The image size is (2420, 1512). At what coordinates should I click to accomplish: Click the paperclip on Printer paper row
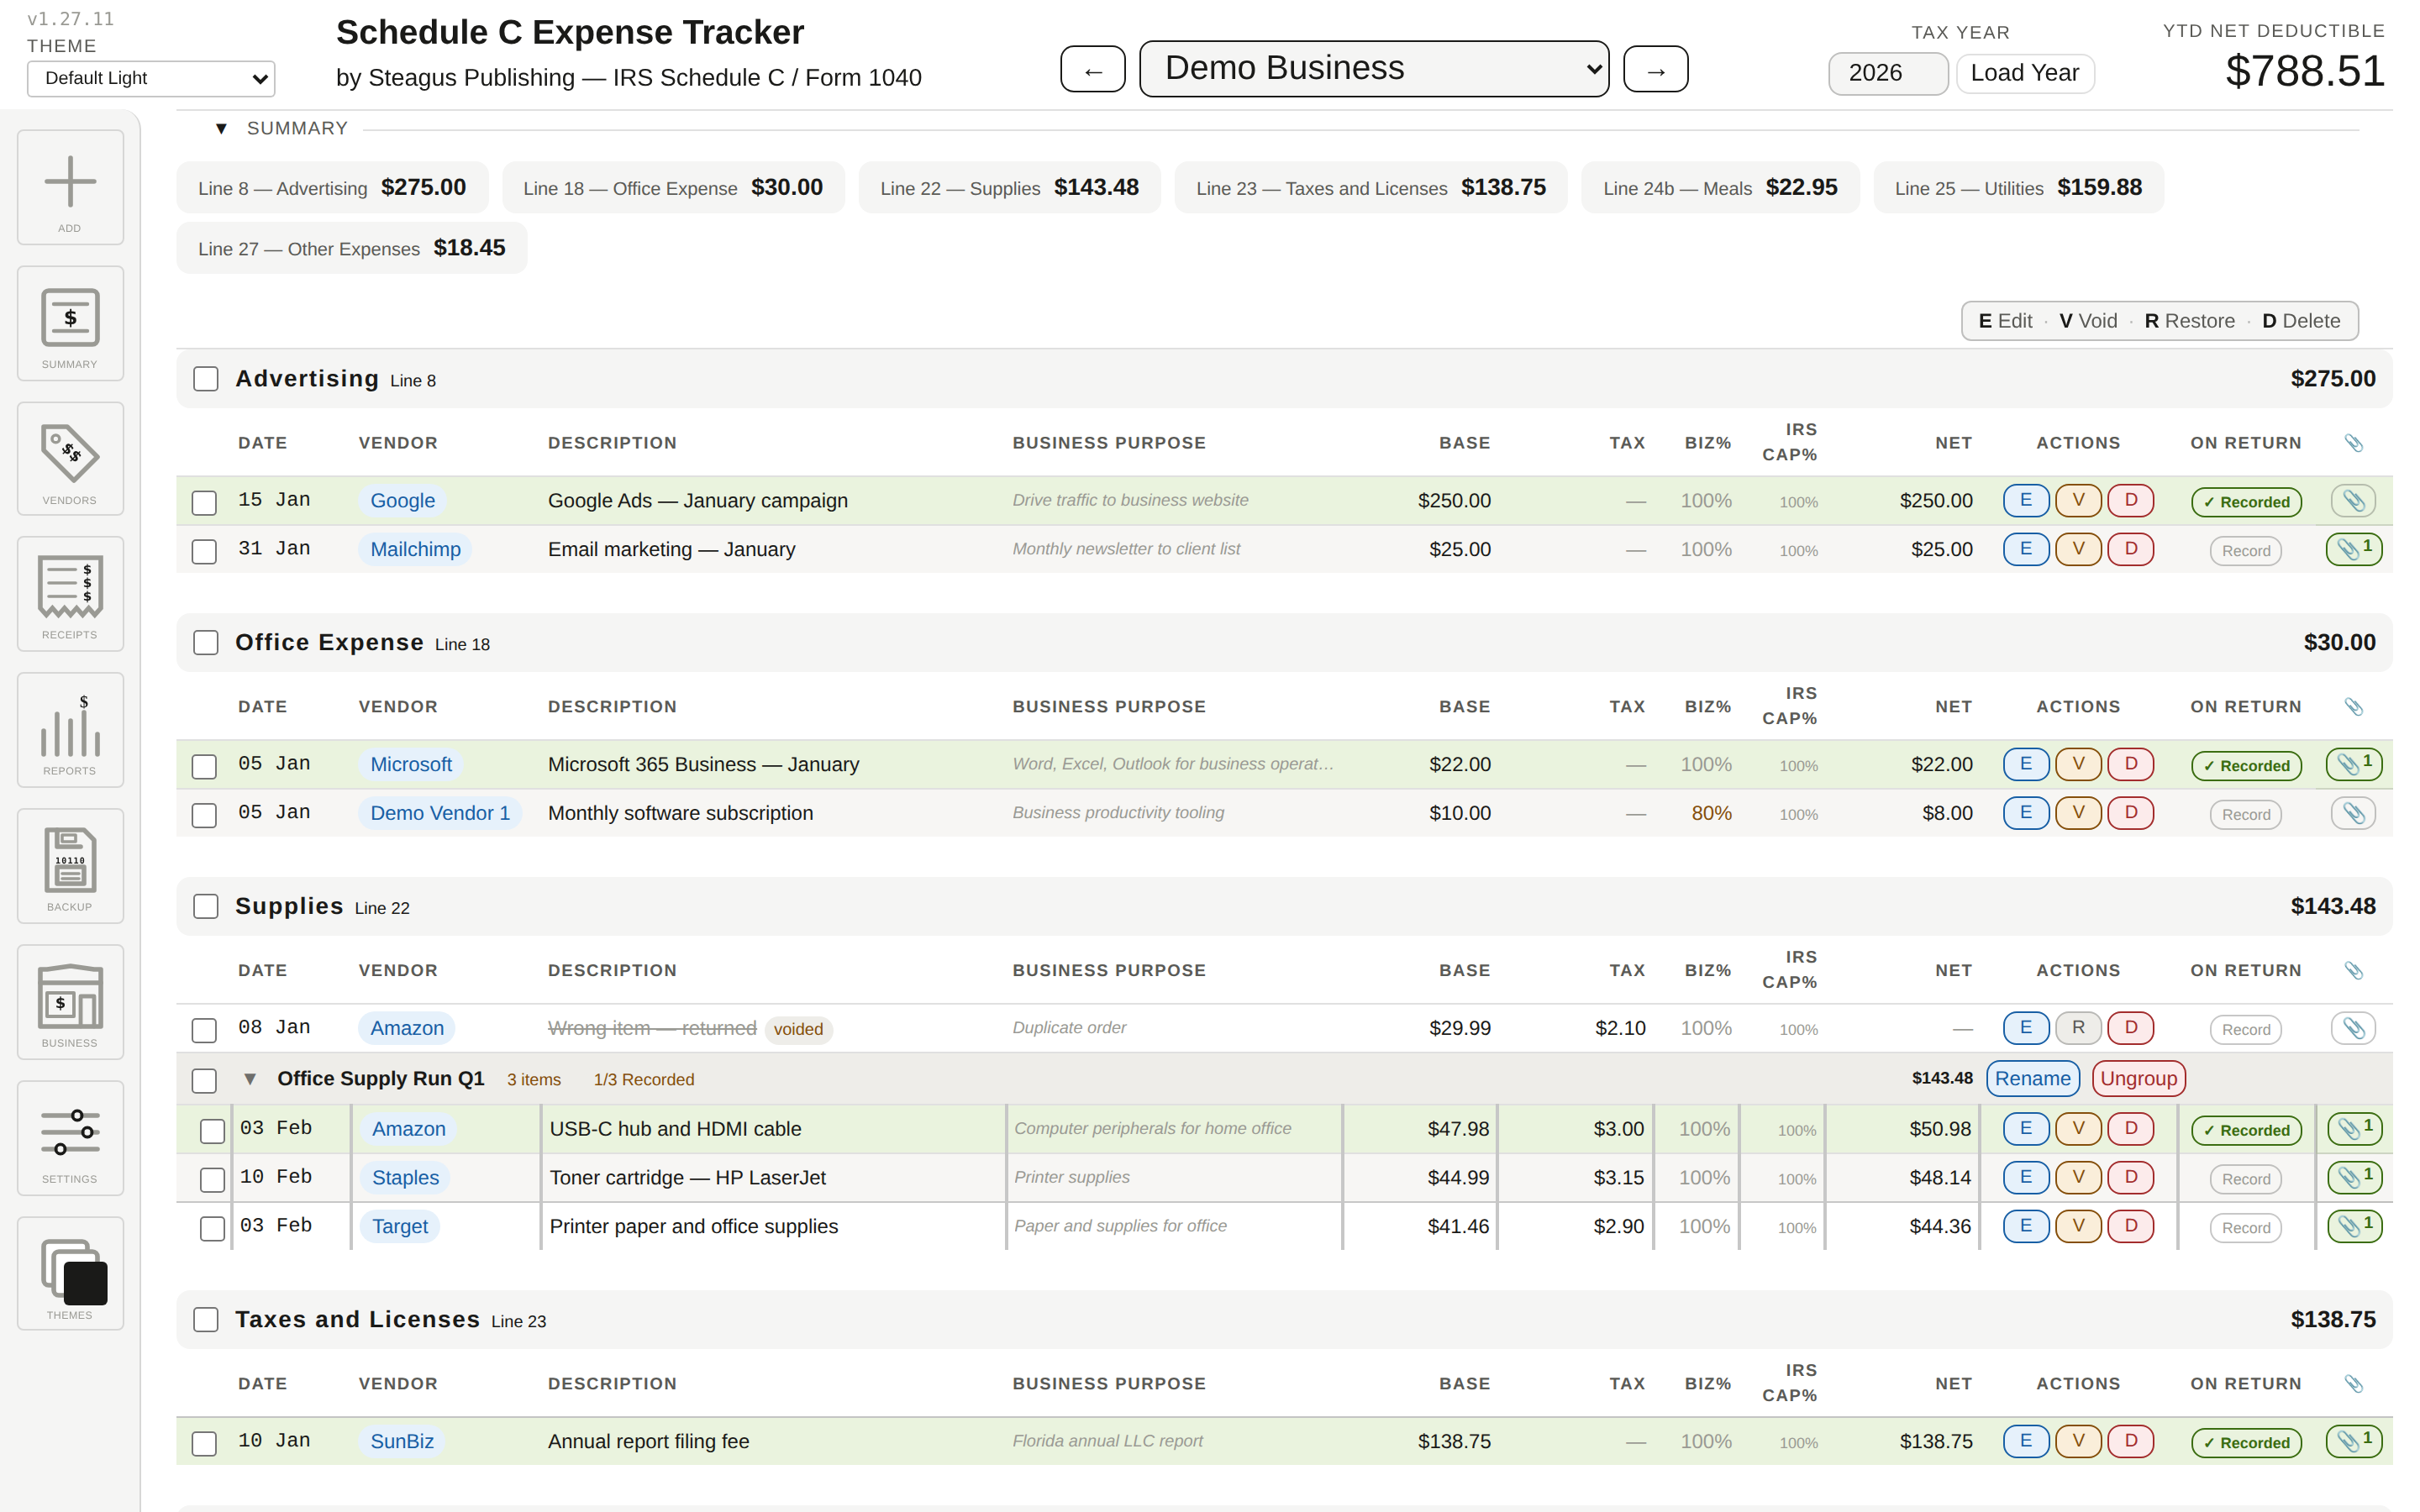(2355, 1226)
